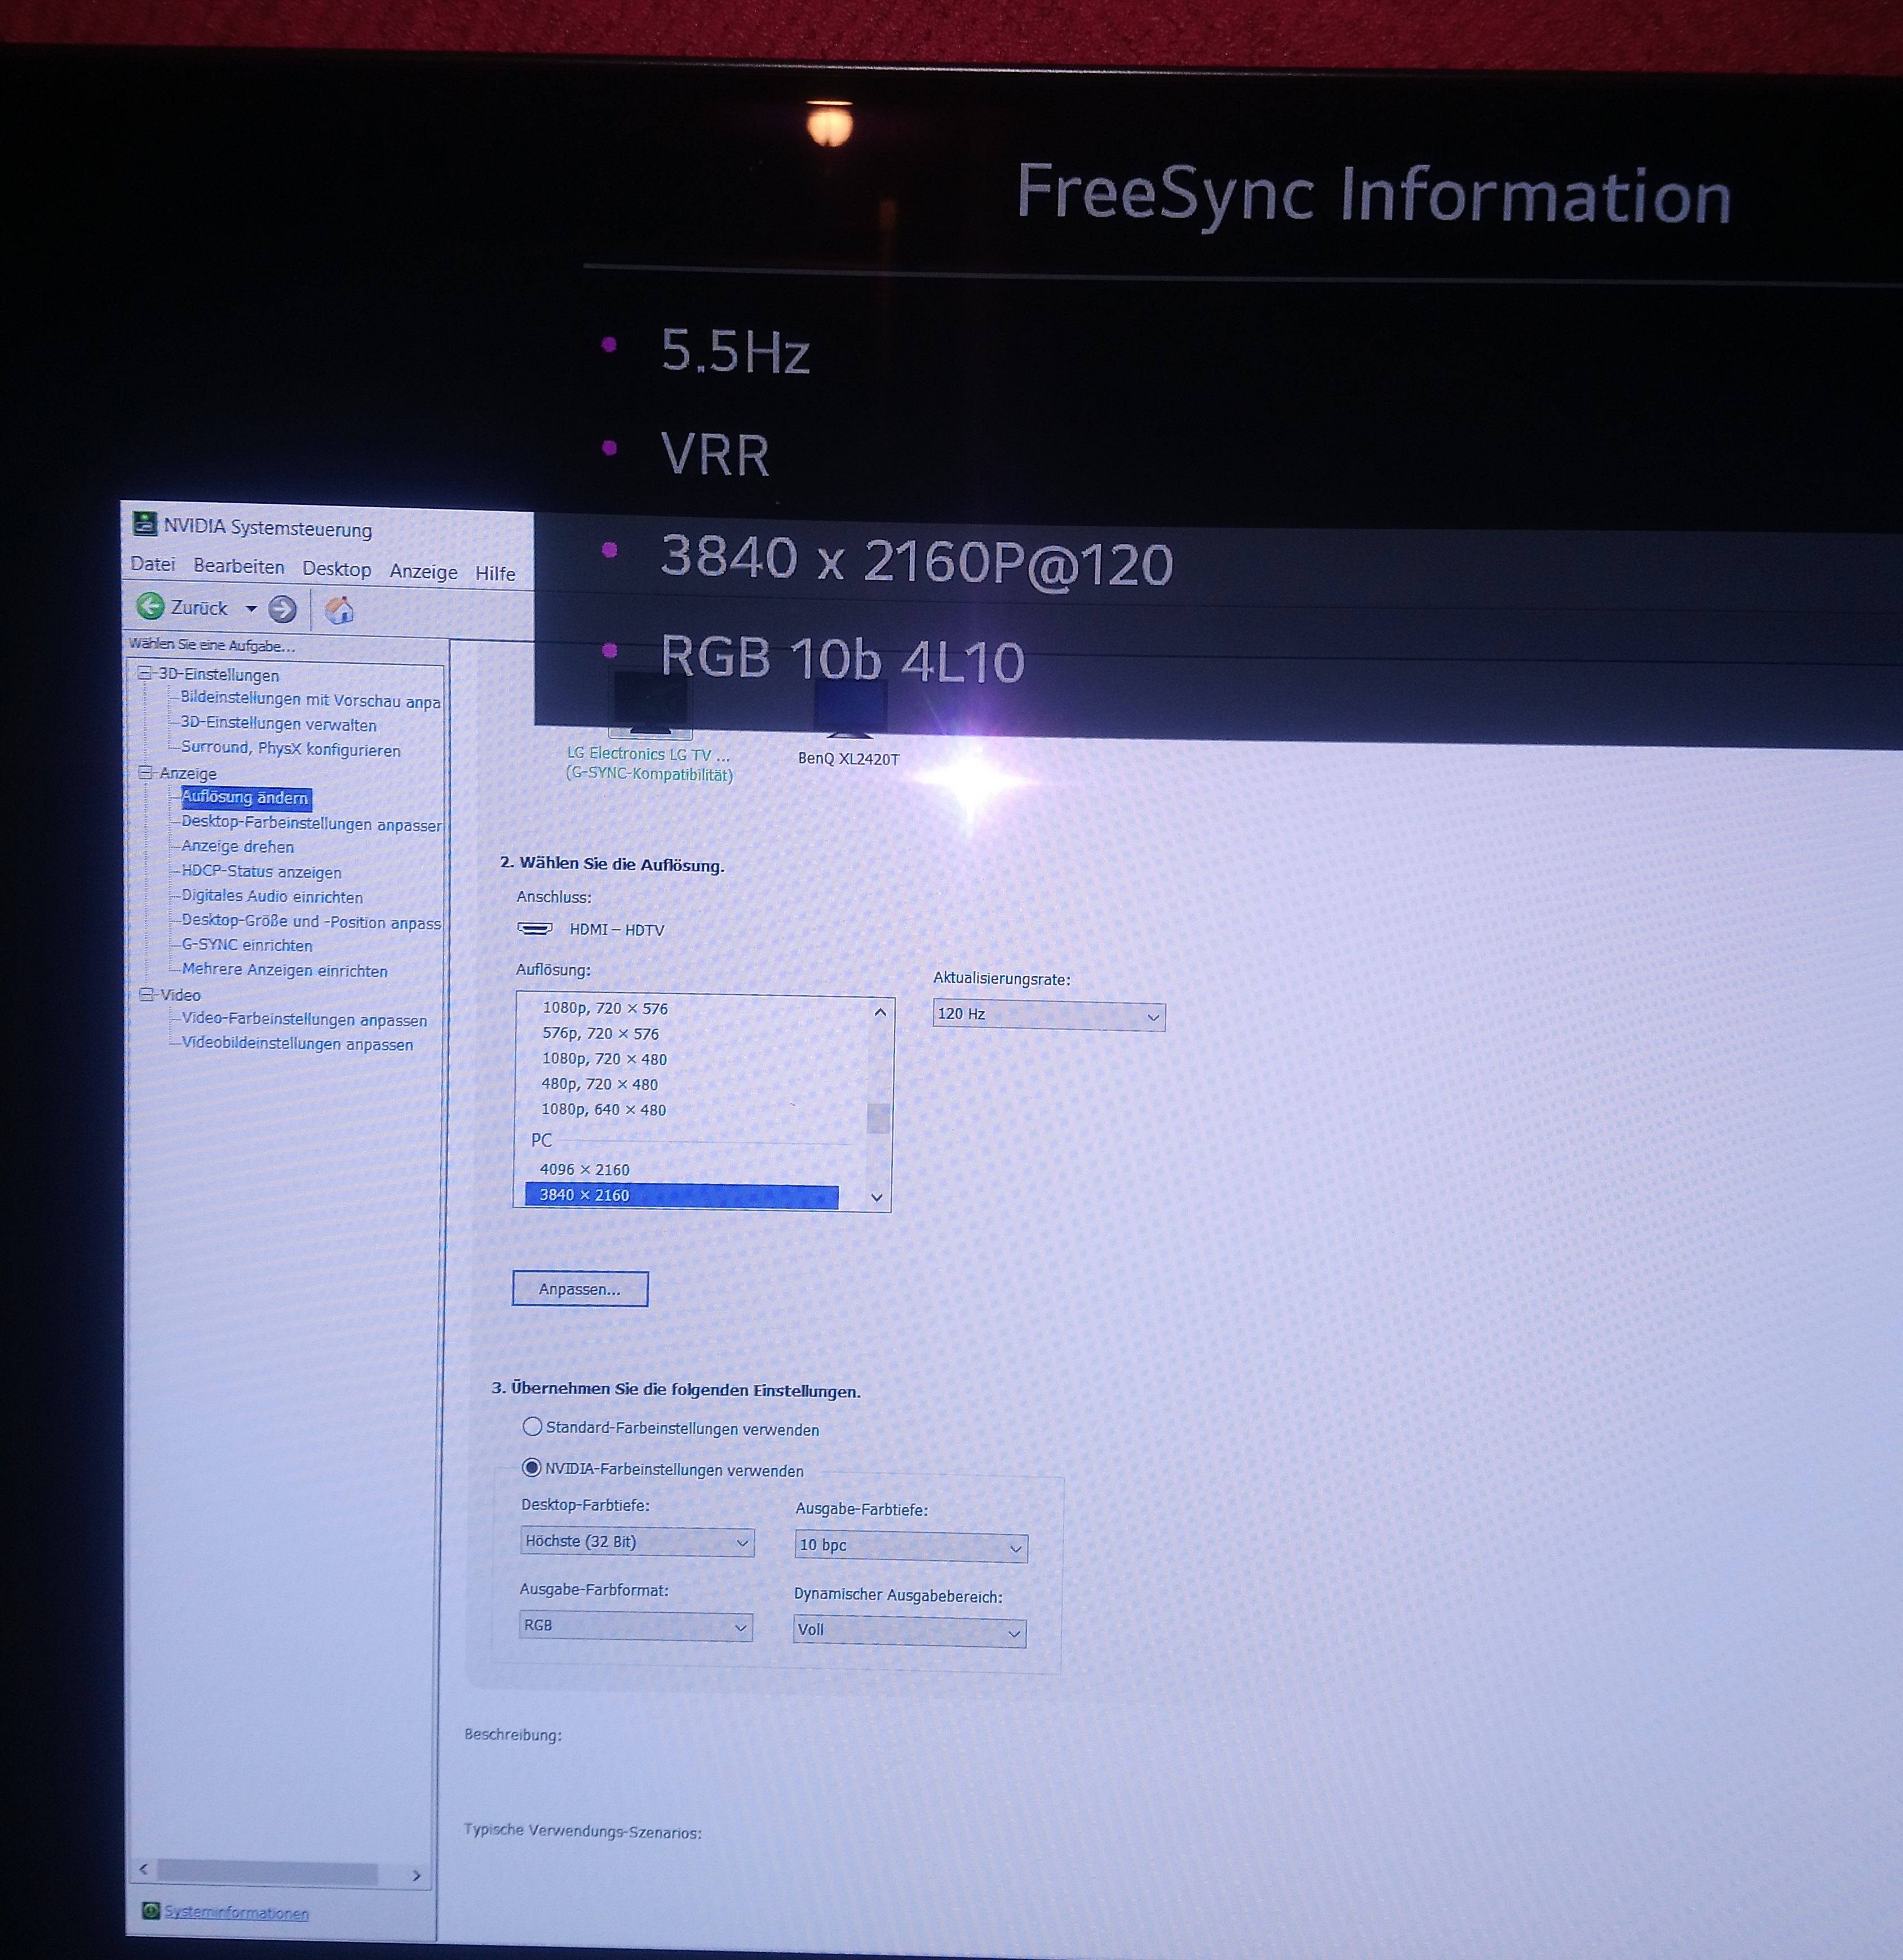Select Auflösung ändern in the tree
This screenshot has height=1960, width=1903.
246,797
